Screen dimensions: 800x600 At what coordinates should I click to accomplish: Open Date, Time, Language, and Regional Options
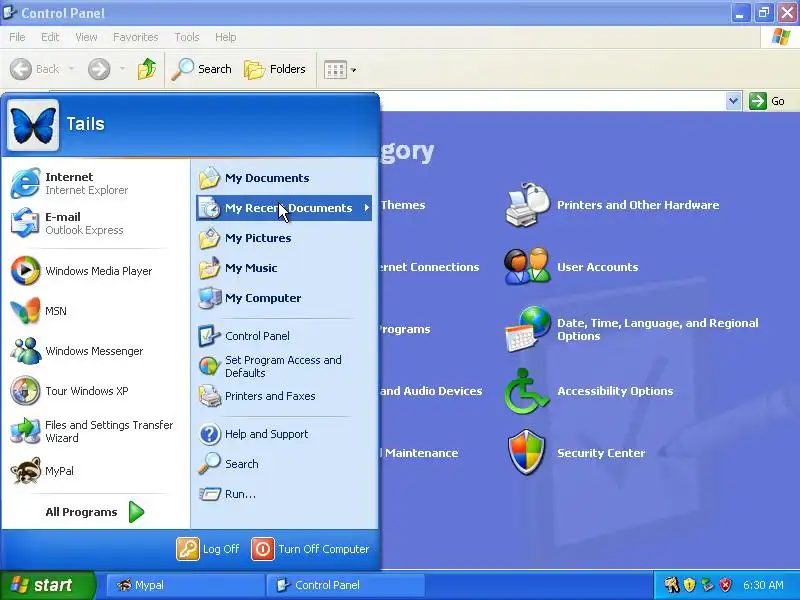(631, 330)
